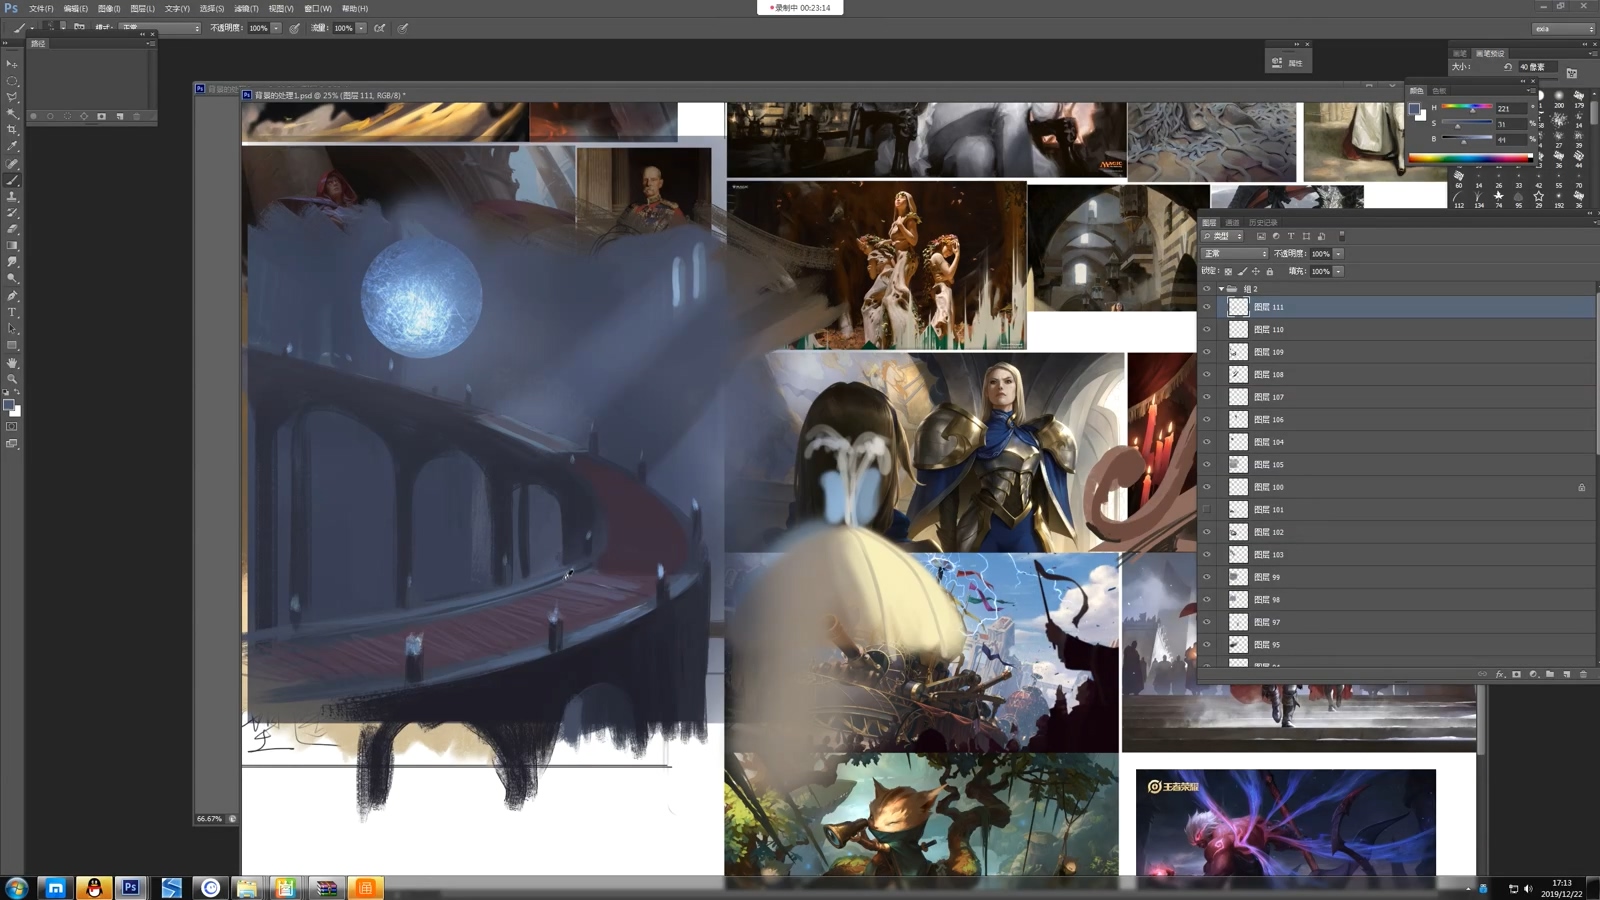Screen dimensions: 1600x900
Task: Select the Horizontal Type tool
Action: click(12, 312)
